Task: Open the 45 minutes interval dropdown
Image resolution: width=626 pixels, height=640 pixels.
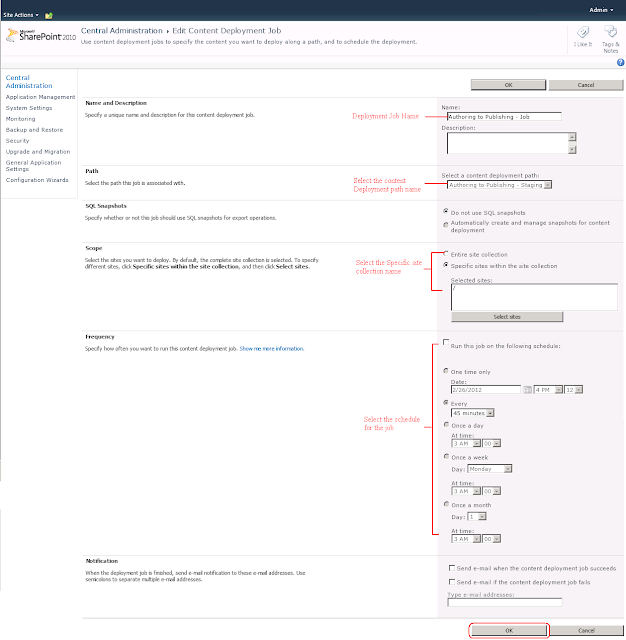Action: coord(473,413)
